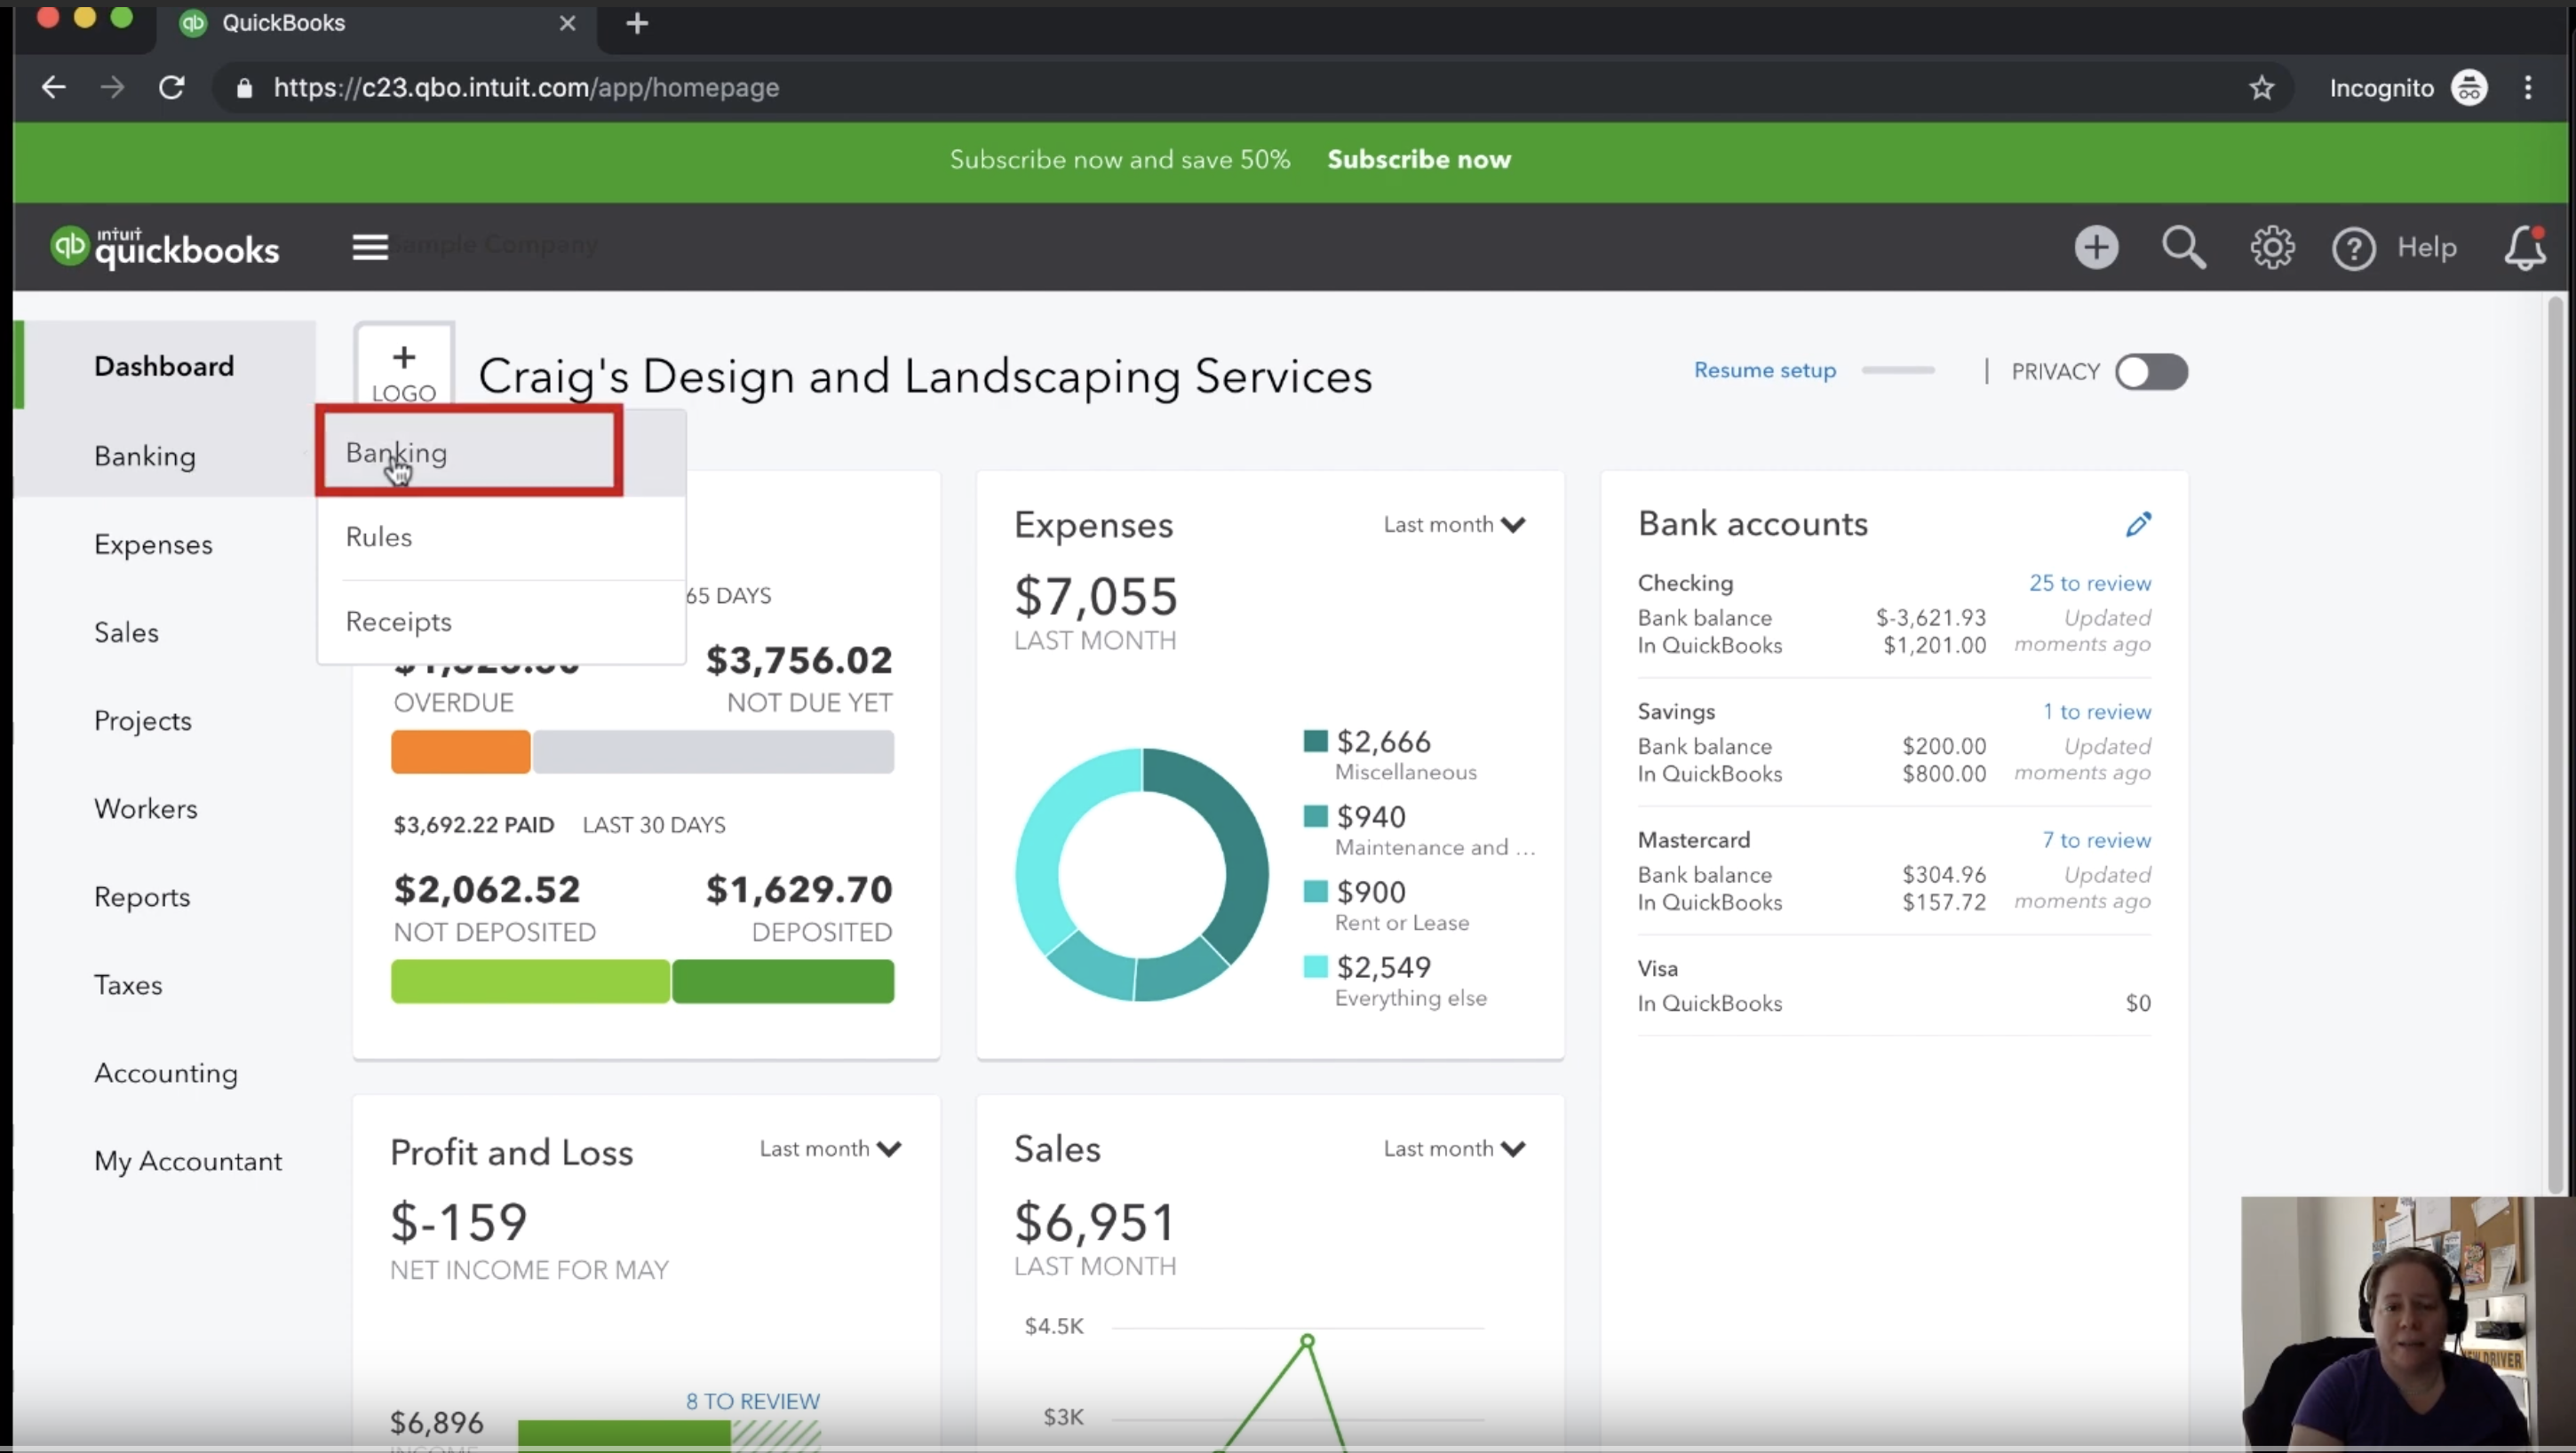Click the Incognito profile icon

2468,88
